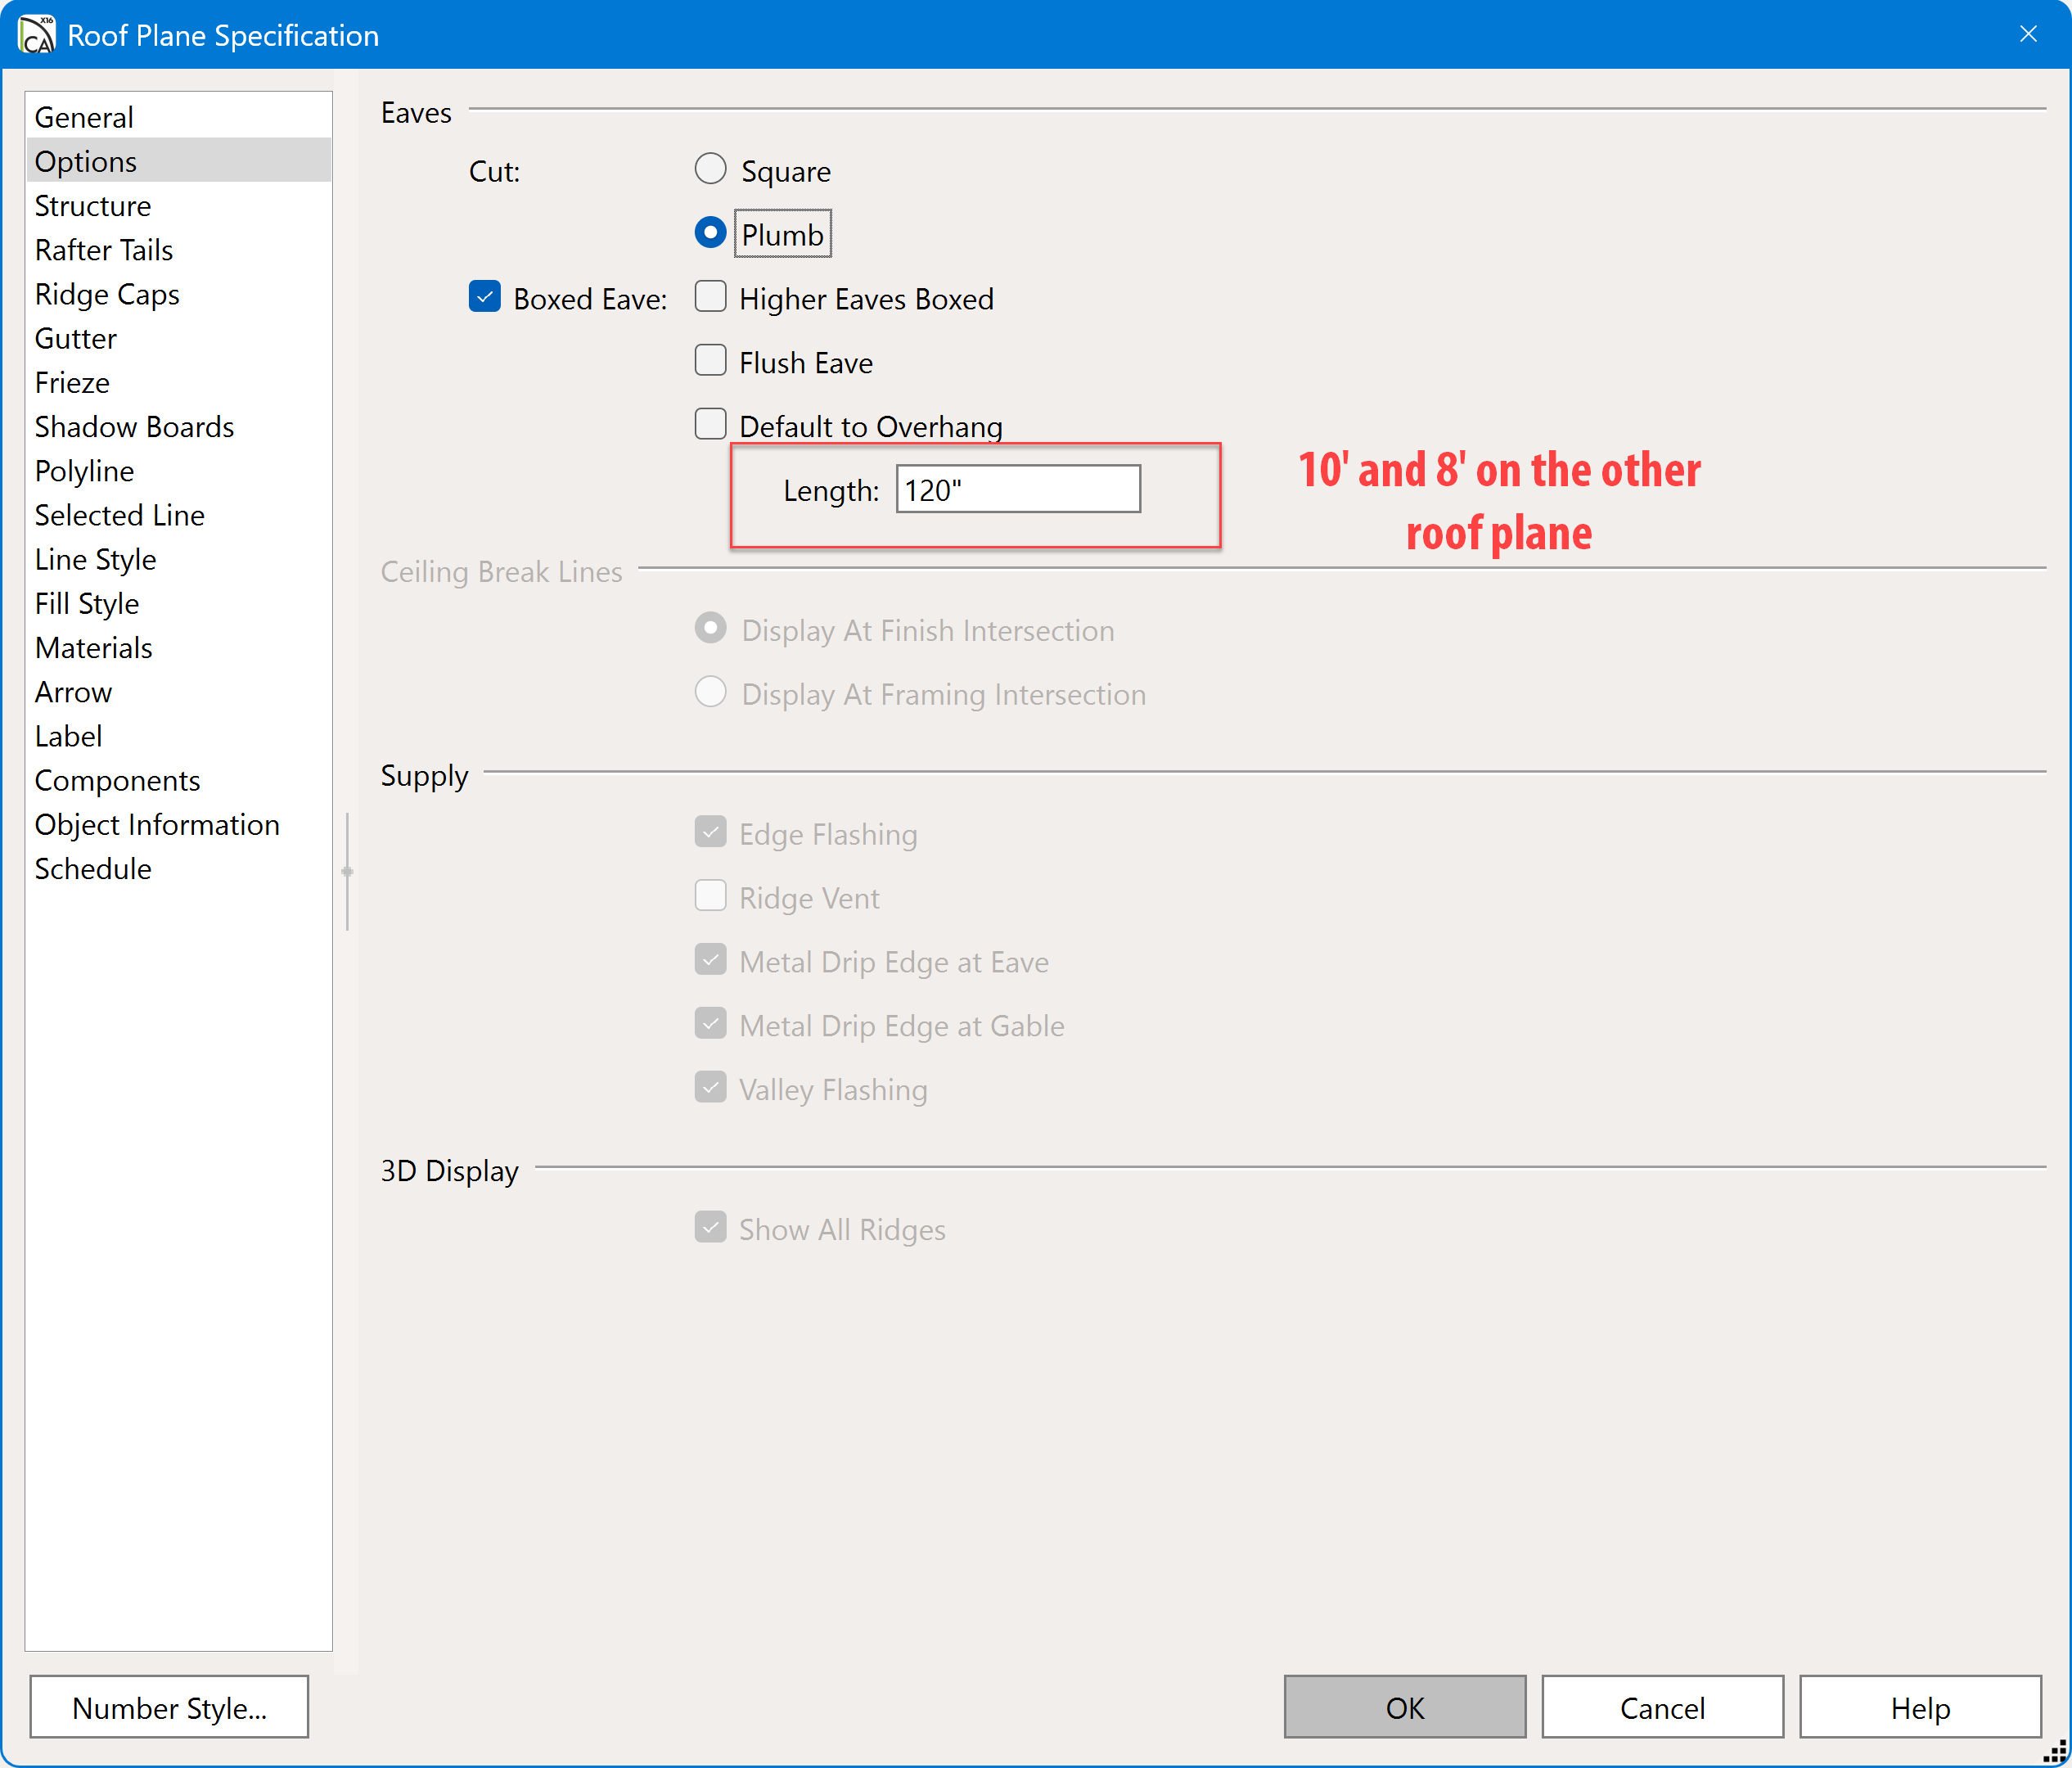
Task: Switch to the Structure panel
Action: (x=93, y=206)
